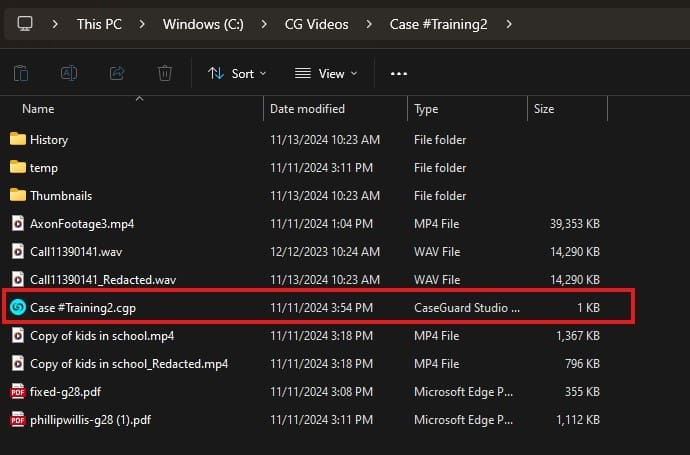Expand the chevron after Case #Training2
This screenshot has width=690, height=455.
[510, 23]
